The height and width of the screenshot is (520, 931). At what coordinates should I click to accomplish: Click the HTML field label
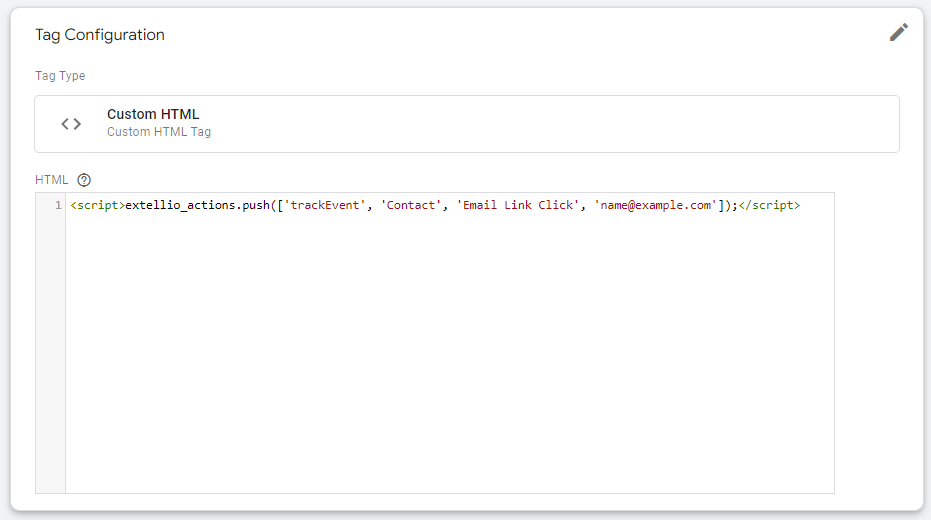pyautogui.click(x=52, y=180)
